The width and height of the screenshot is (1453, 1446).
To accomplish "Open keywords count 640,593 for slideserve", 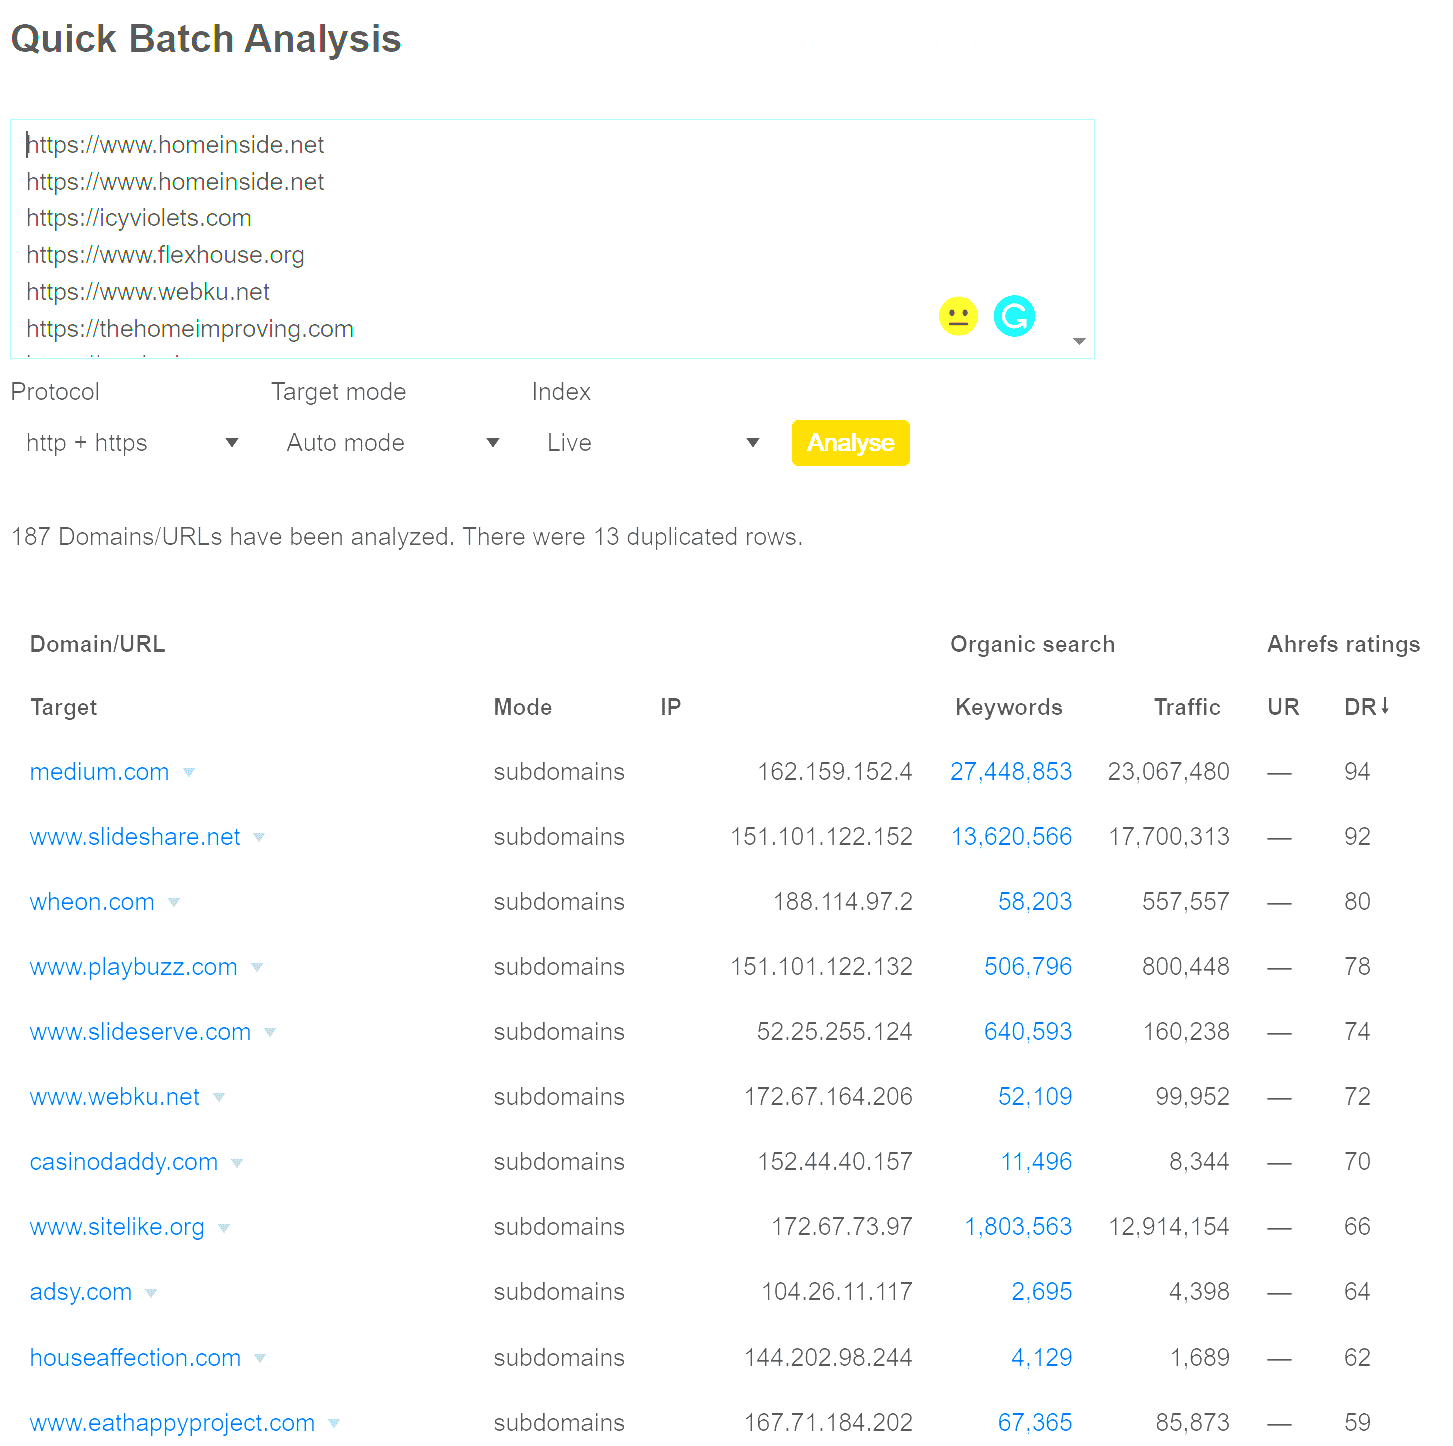I will (1028, 1032).
